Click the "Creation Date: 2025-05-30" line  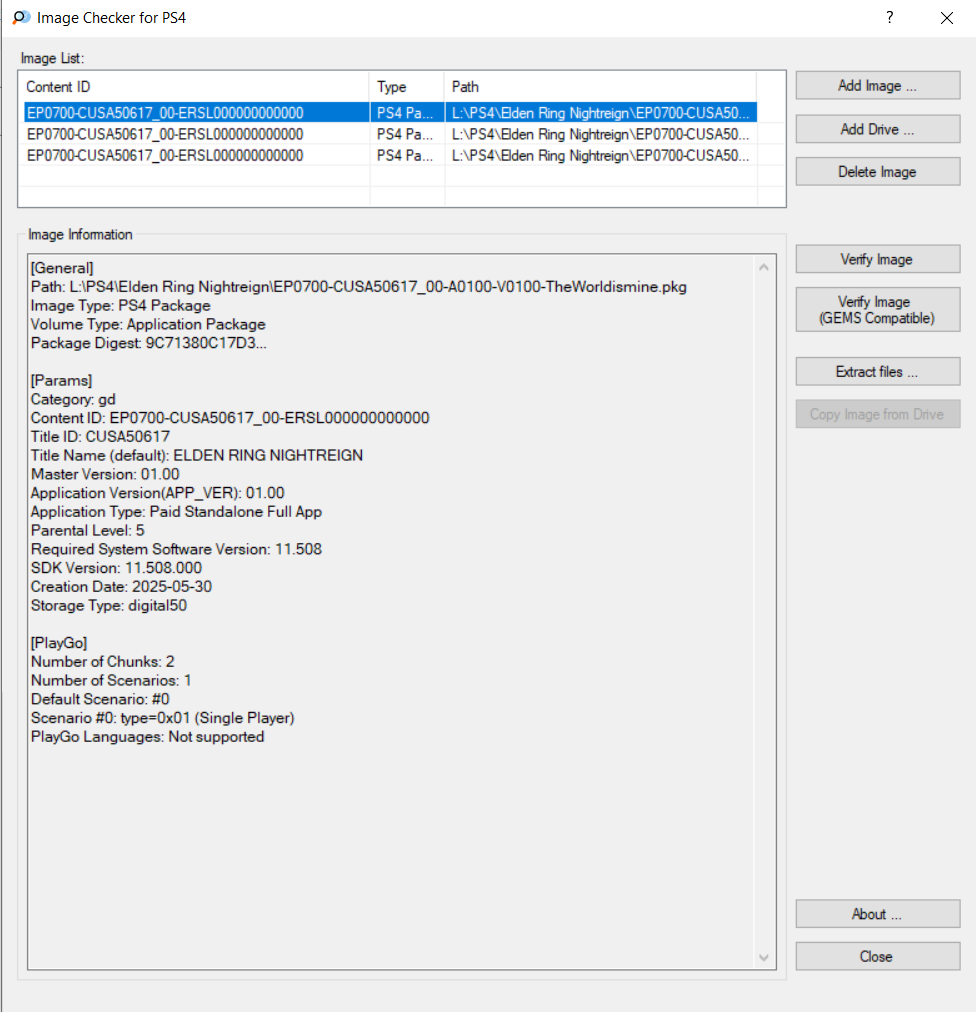121,586
